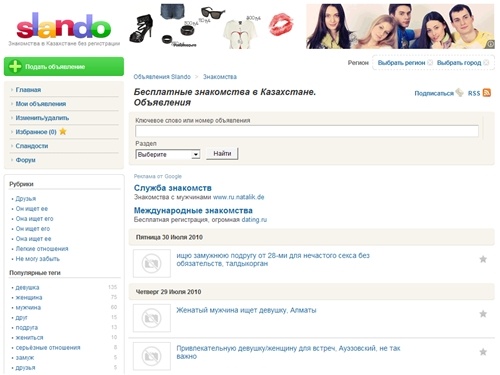Select the 'Не могу забыть' category

[38, 259]
